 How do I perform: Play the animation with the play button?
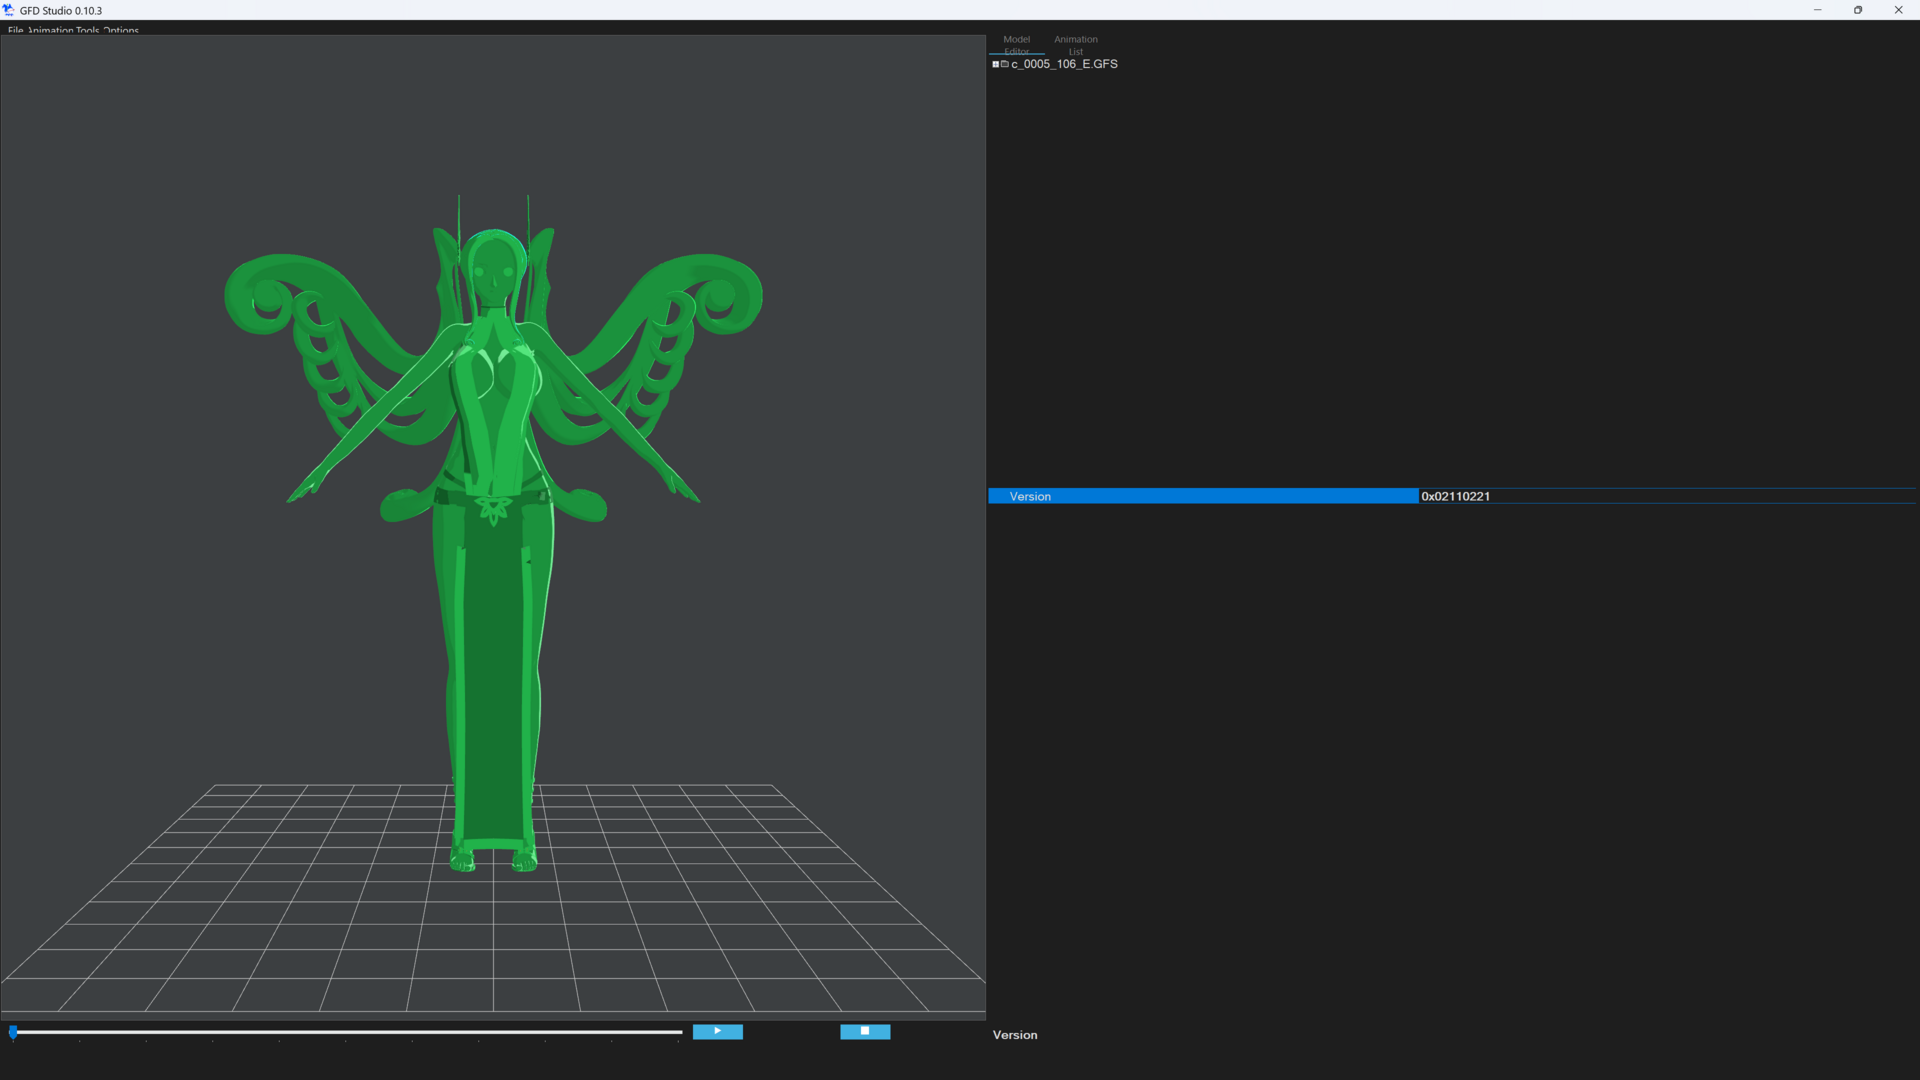pyautogui.click(x=717, y=1031)
